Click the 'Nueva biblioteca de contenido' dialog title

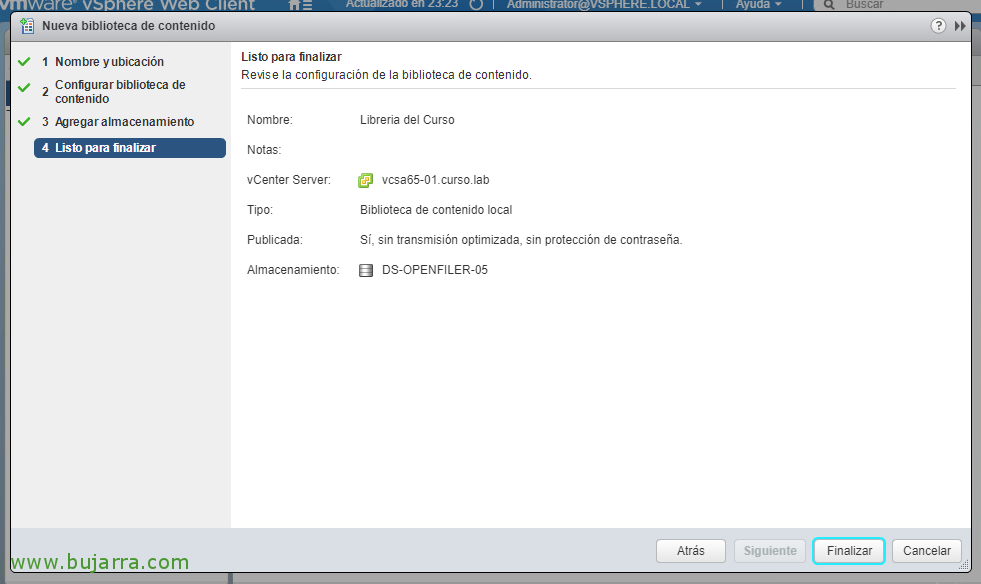(x=129, y=26)
